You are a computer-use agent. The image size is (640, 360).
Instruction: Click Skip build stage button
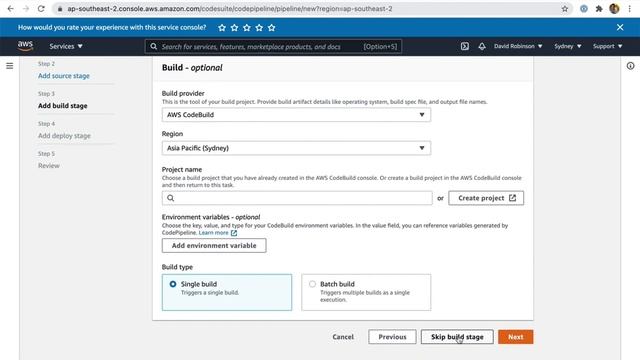(457, 337)
